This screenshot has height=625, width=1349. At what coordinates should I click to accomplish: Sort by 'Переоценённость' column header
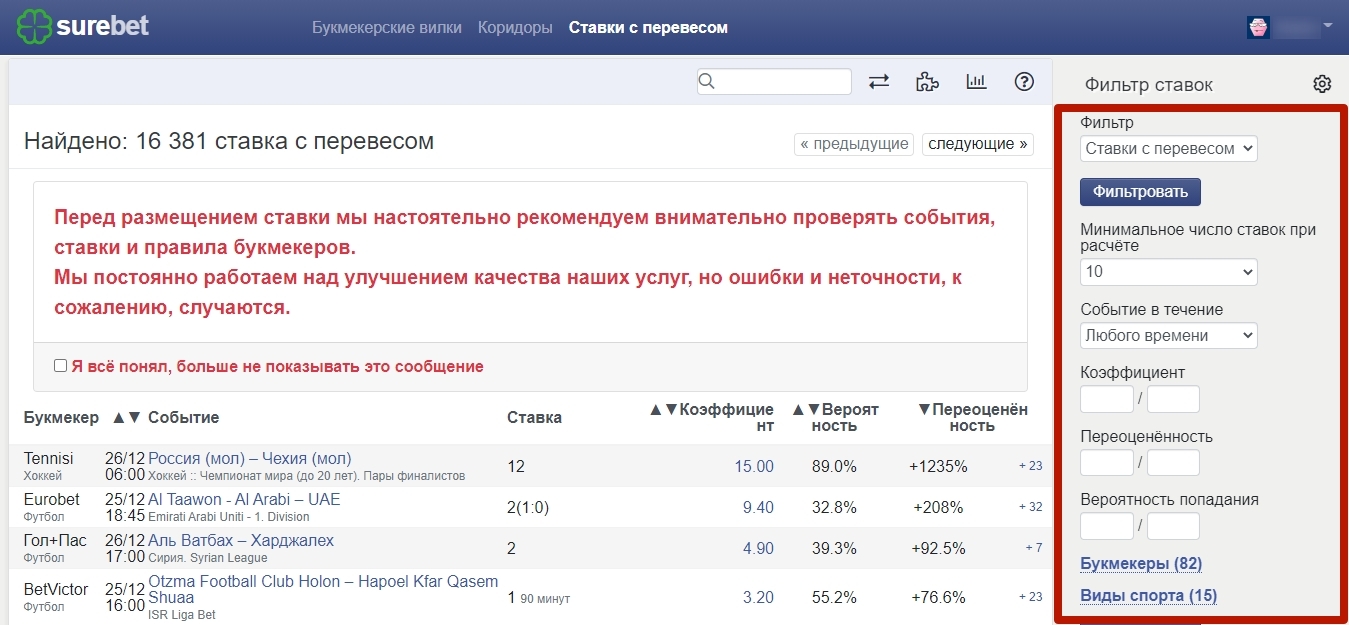pos(972,417)
